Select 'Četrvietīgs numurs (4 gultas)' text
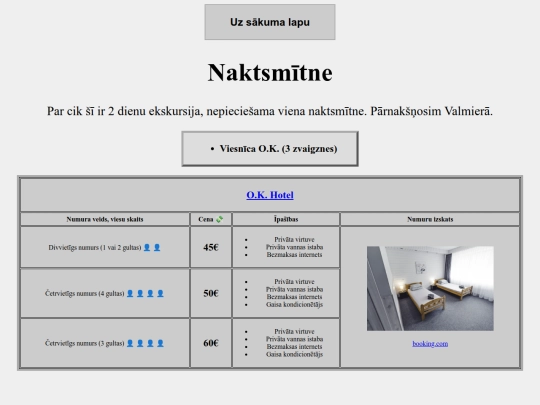 click(84, 293)
